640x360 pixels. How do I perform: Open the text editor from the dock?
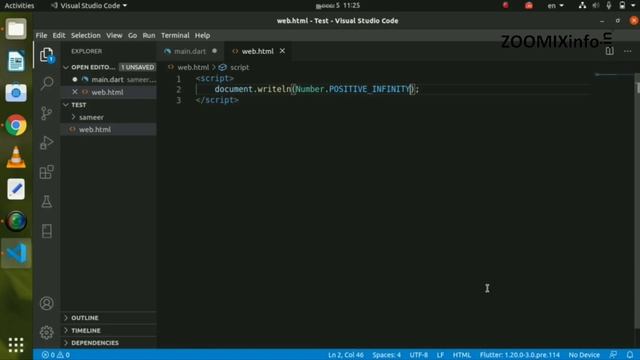(x=16, y=189)
